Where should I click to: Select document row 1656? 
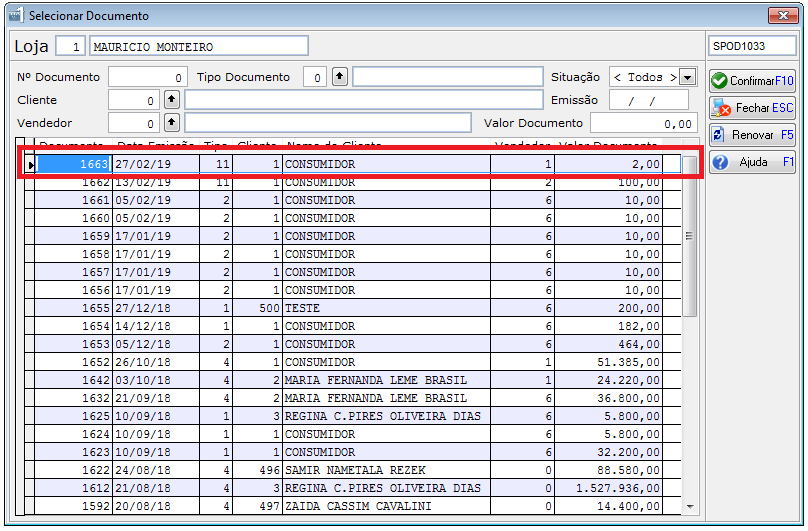coord(353,290)
